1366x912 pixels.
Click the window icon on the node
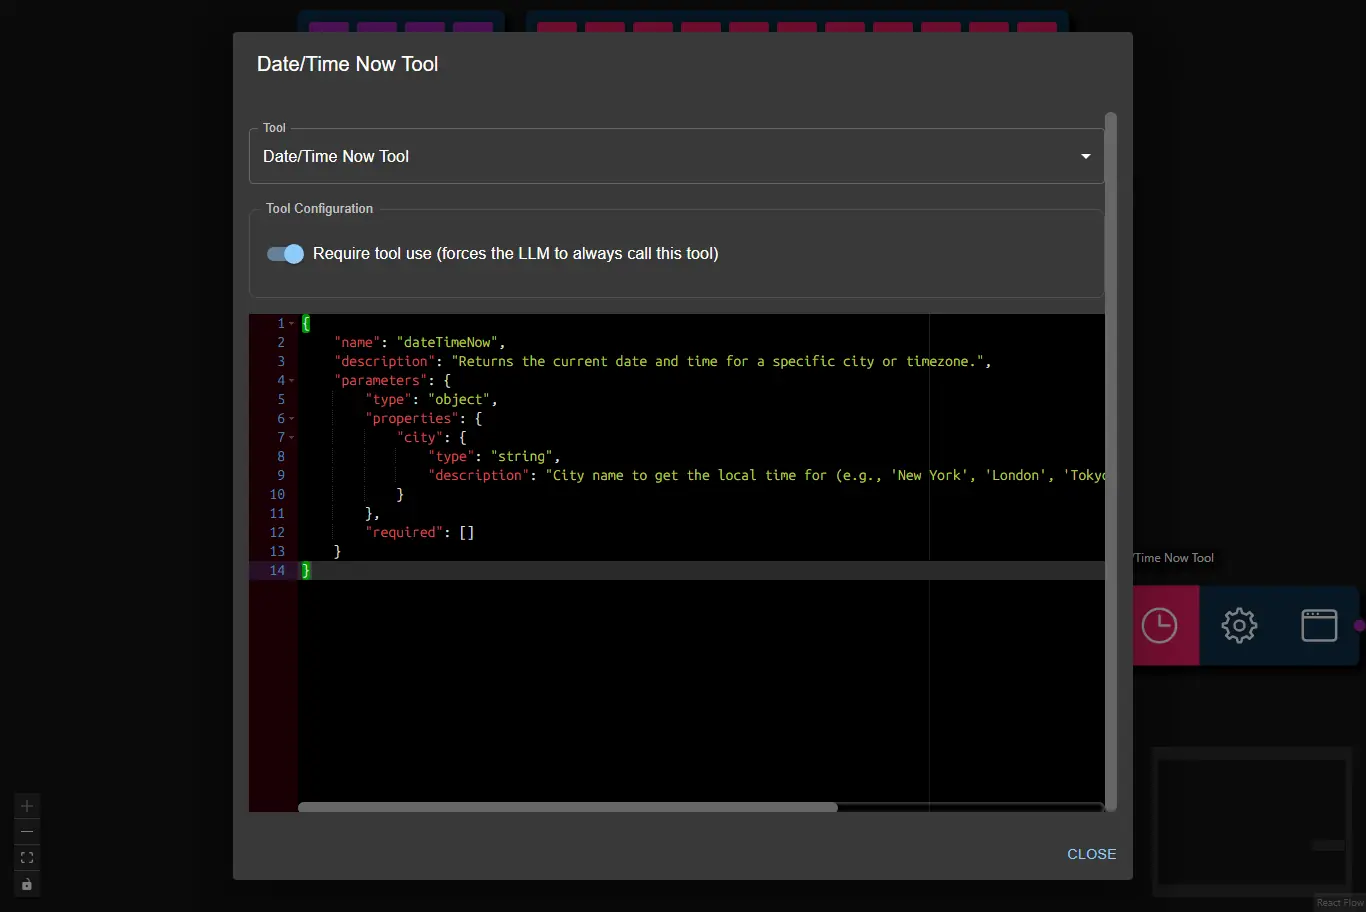coord(1318,626)
